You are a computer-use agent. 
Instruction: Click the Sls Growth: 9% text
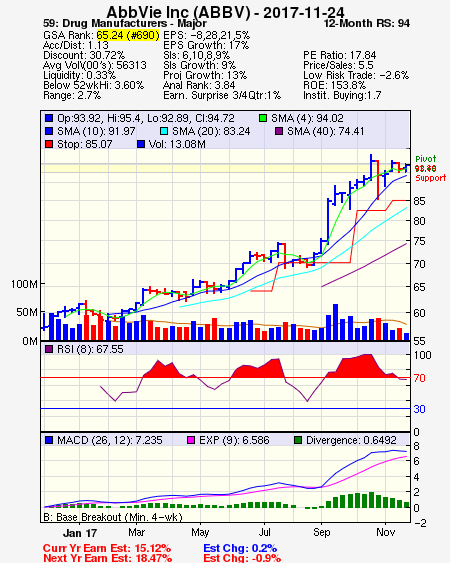click(199, 65)
